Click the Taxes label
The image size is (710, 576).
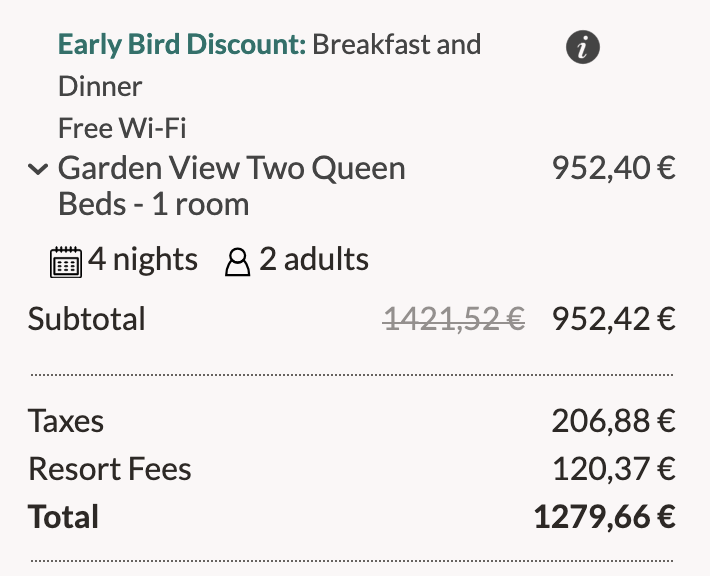[66, 421]
